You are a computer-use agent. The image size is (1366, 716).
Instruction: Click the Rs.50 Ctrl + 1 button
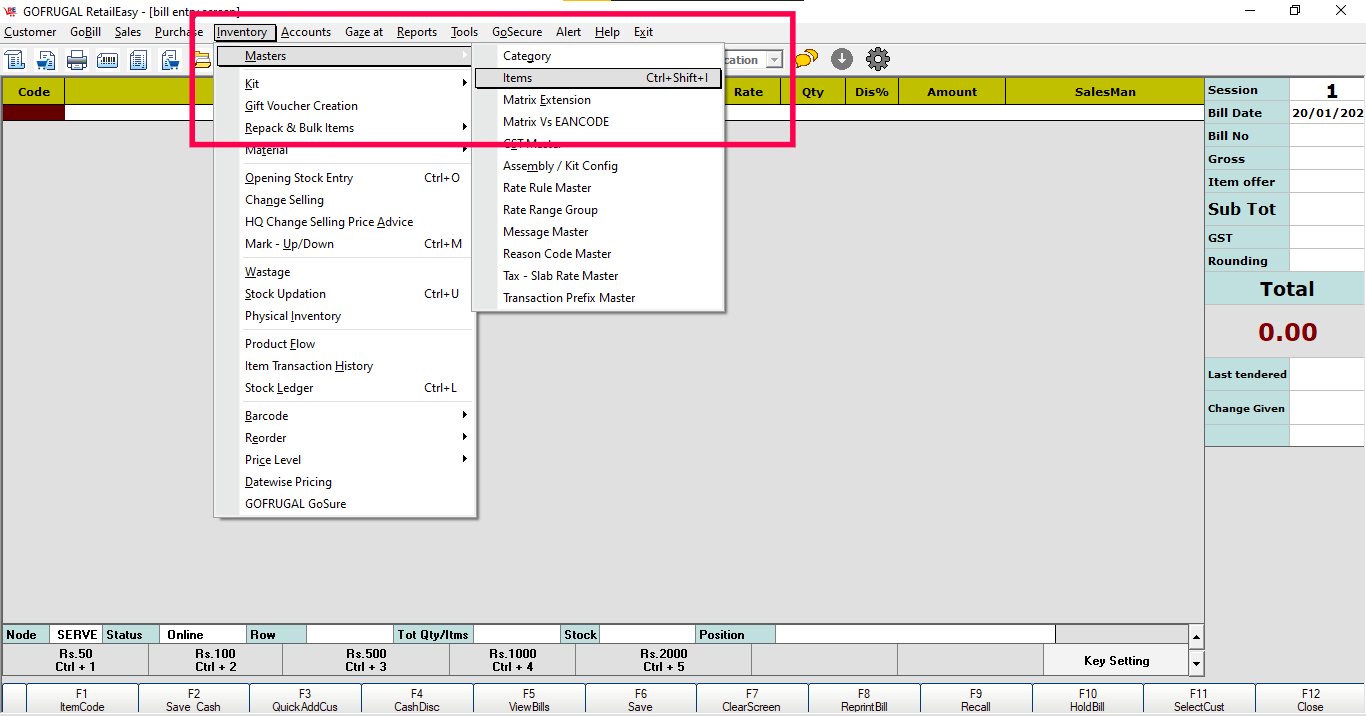(76, 660)
